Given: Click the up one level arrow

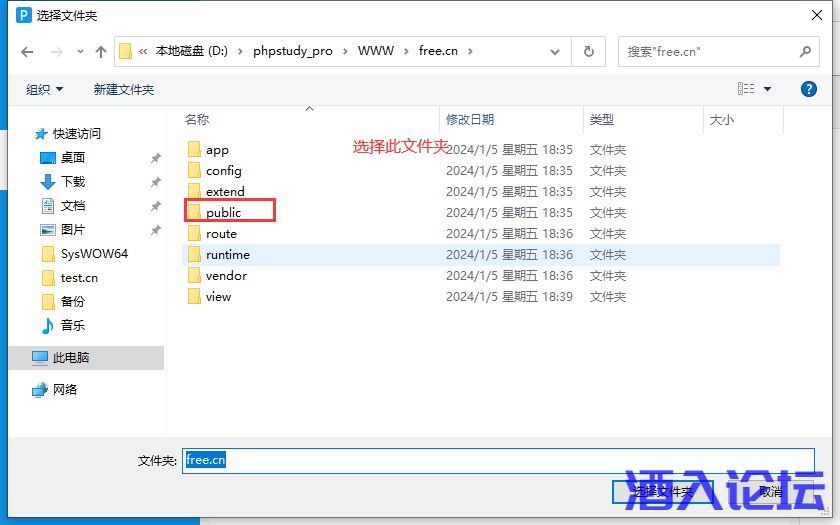Looking at the screenshot, I should point(100,52).
